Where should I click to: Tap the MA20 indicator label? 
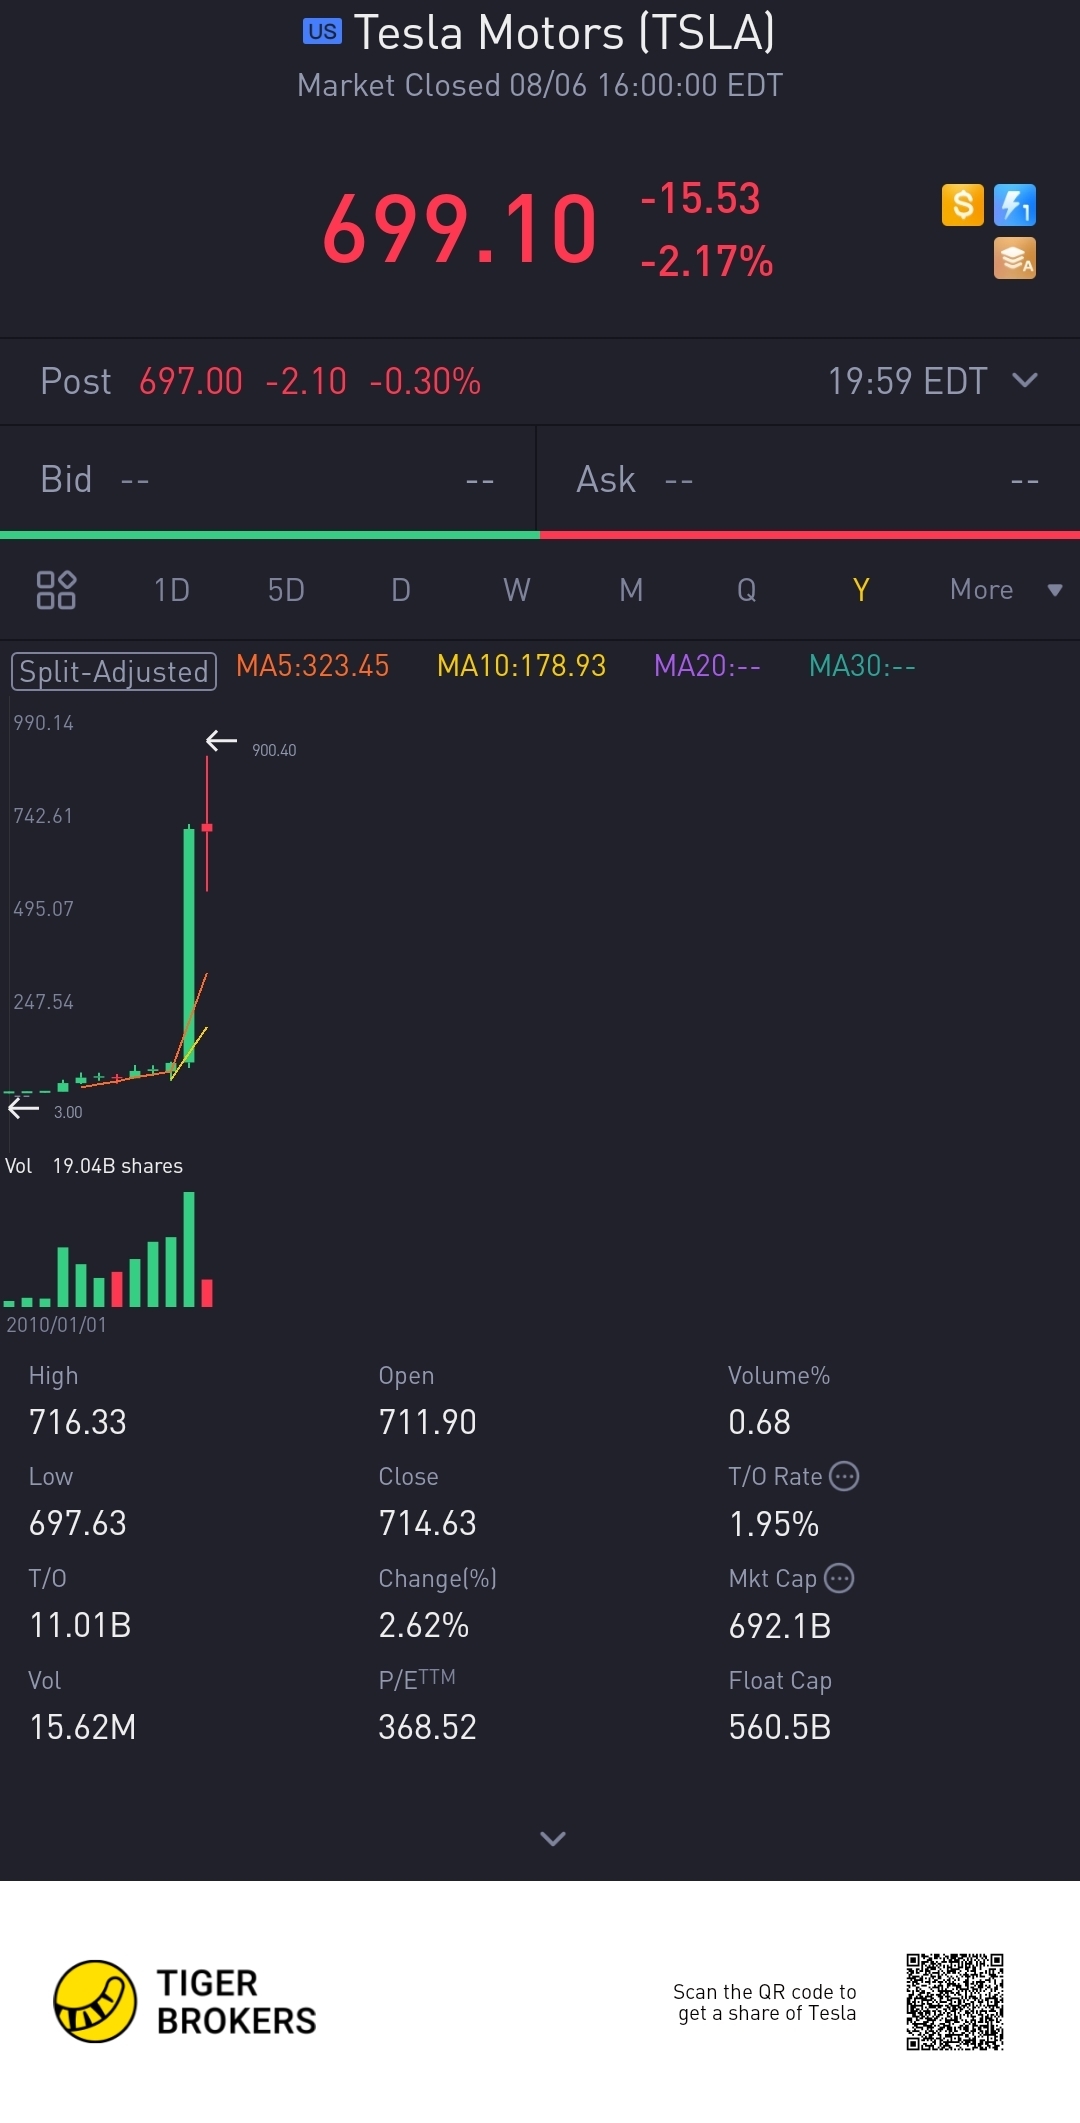pos(707,666)
